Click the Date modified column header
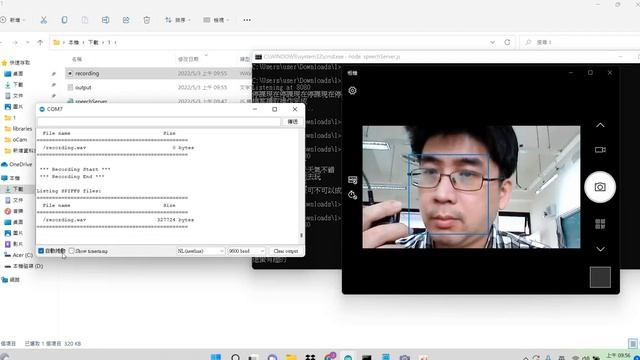Image resolution: width=640 pixels, height=360 pixels. pyautogui.click(x=188, y=59)
